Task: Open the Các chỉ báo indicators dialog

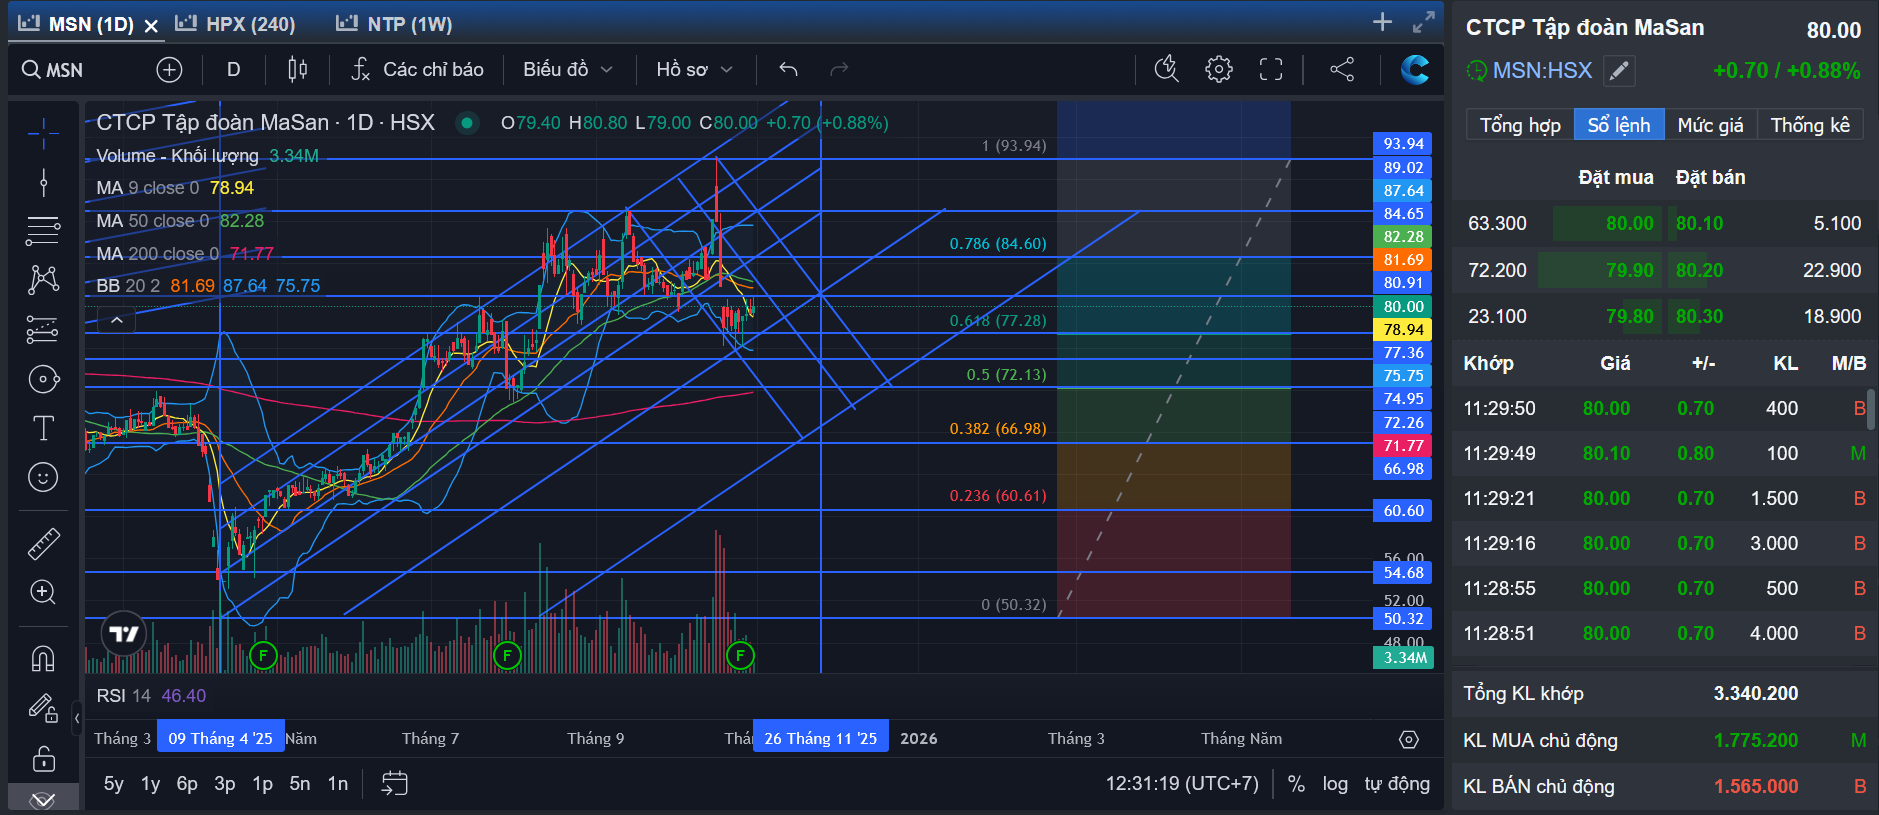Action: point(417,70)
